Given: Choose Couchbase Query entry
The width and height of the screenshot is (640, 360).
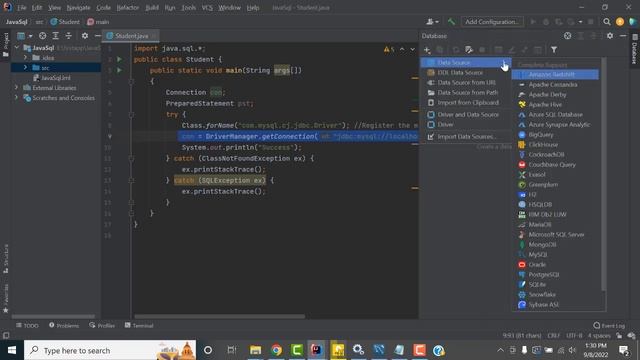Looking at the screenshot, I should point(555,164).
